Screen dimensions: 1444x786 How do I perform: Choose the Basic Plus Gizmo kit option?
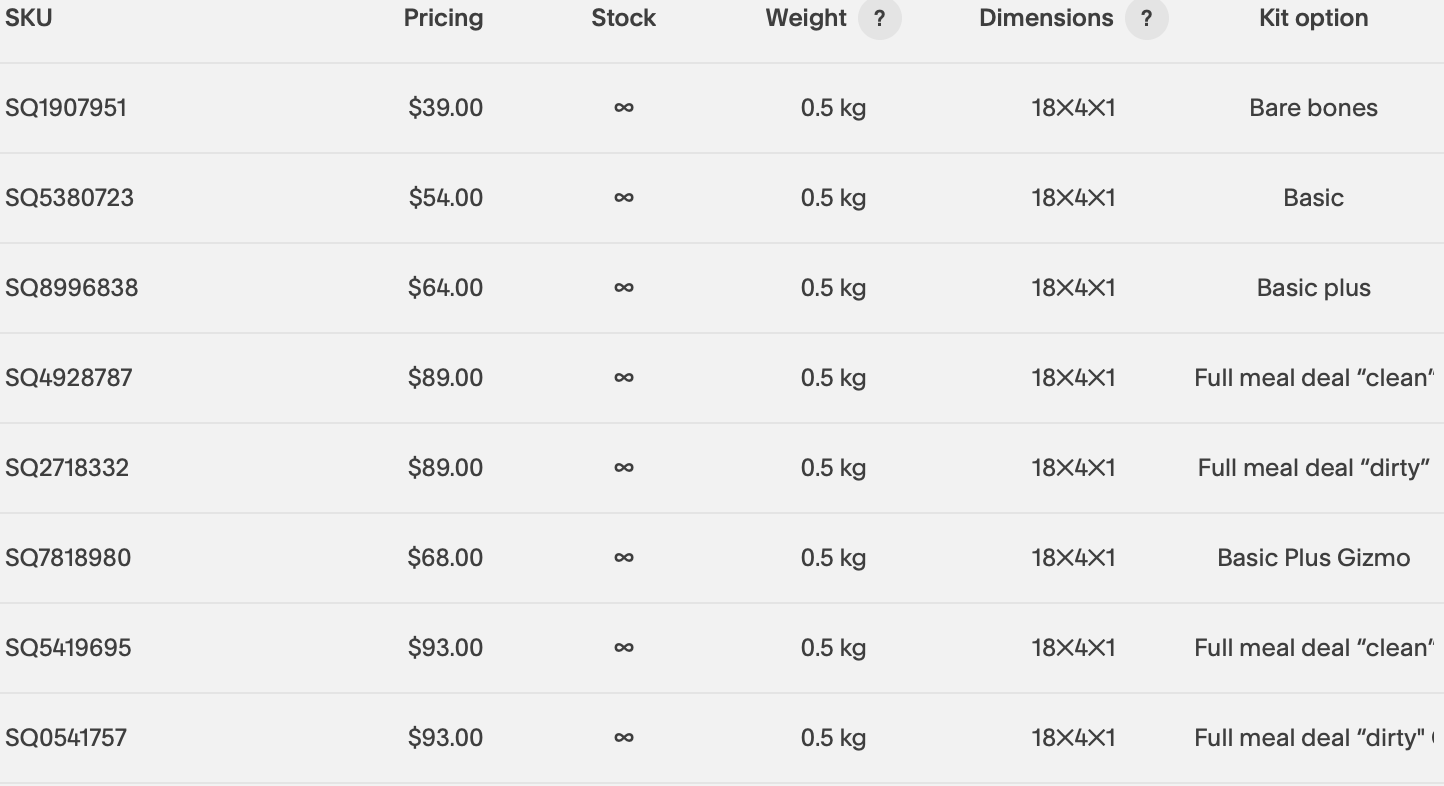coord(1313,558)
